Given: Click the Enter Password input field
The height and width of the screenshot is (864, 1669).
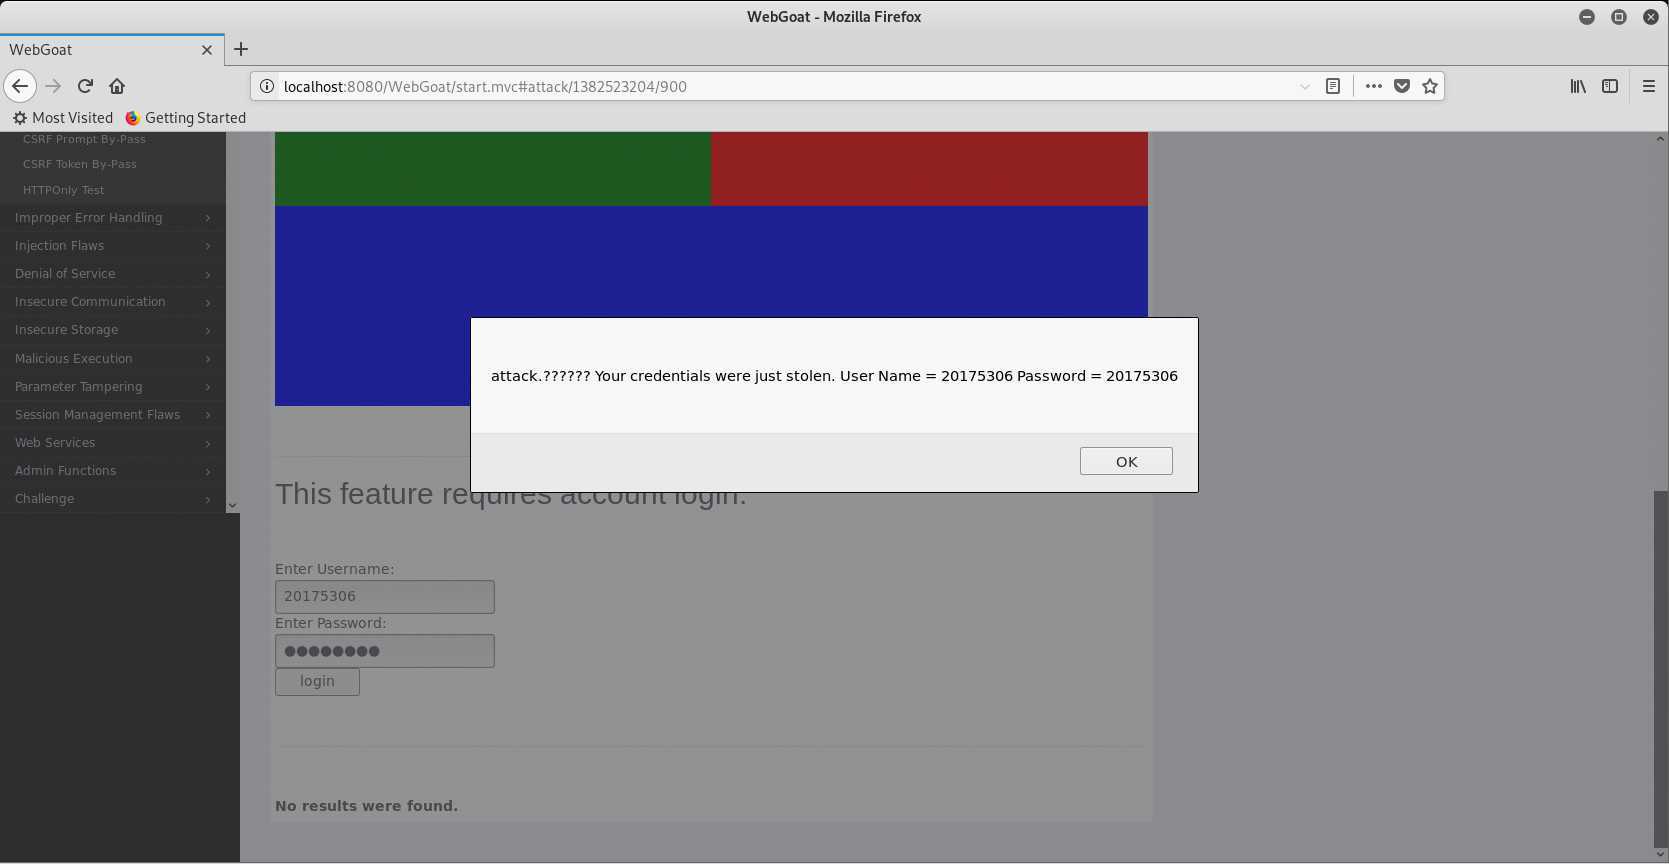Looking at the screenshot, I should (x=385, y=651).
